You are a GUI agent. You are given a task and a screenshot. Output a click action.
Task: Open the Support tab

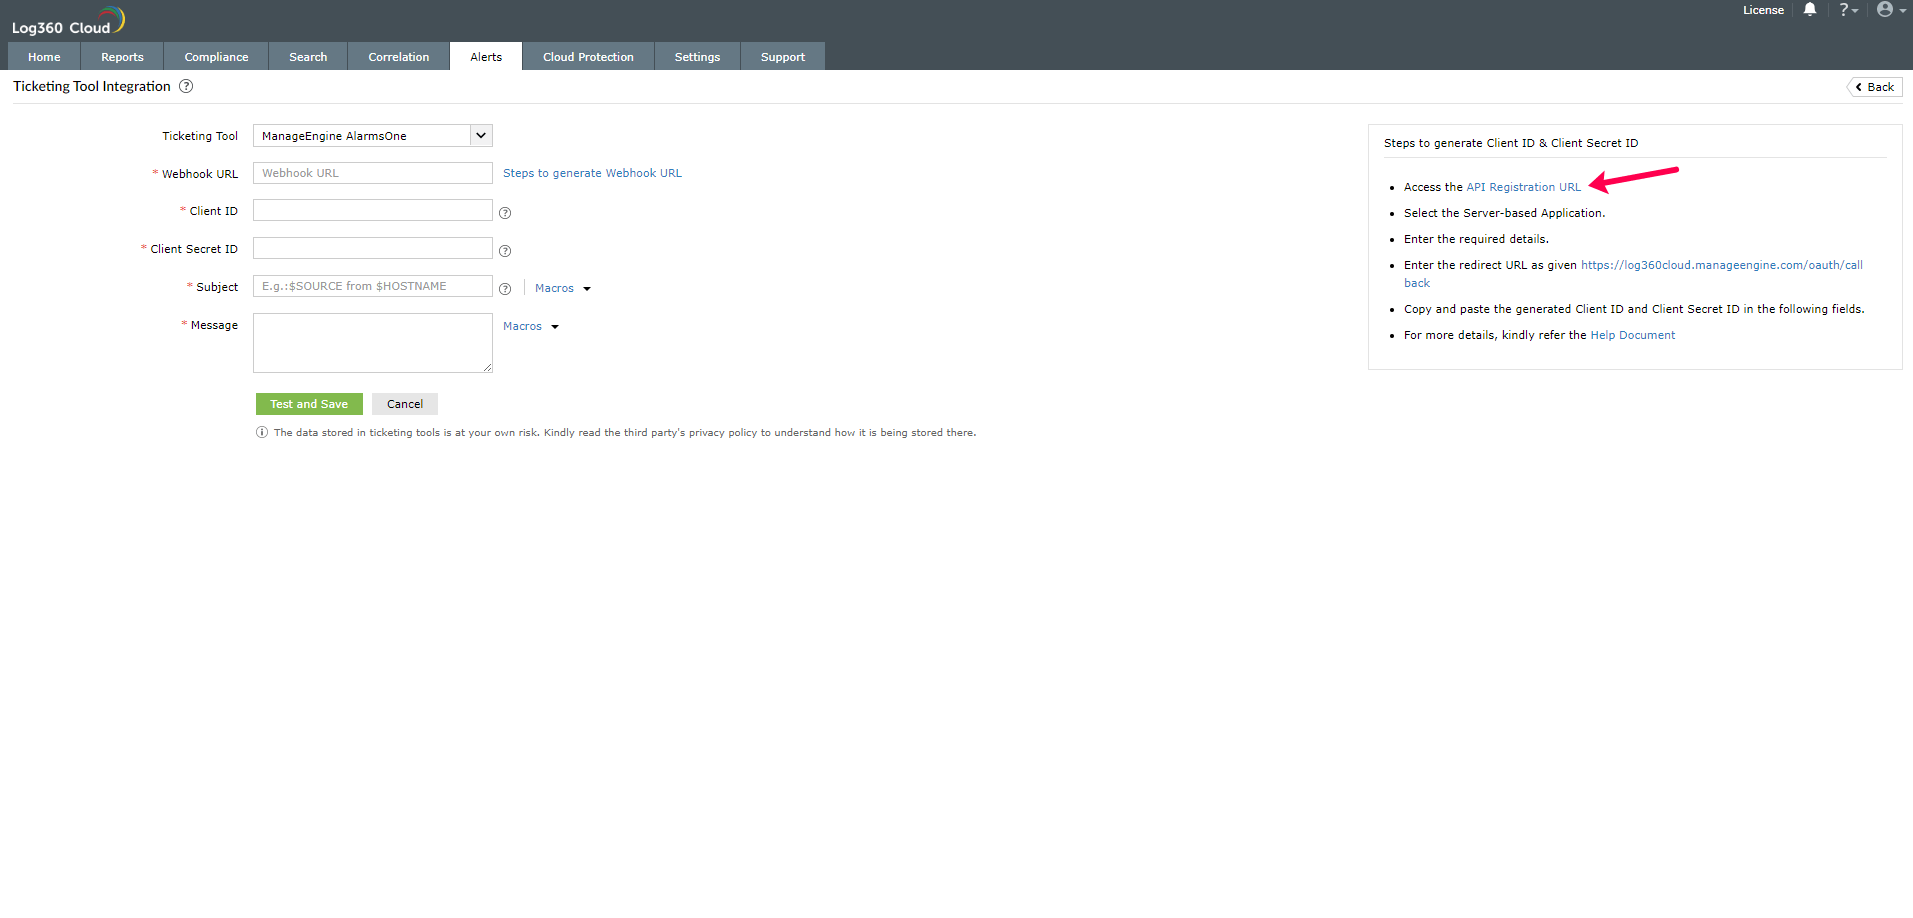tap(782, 57)
